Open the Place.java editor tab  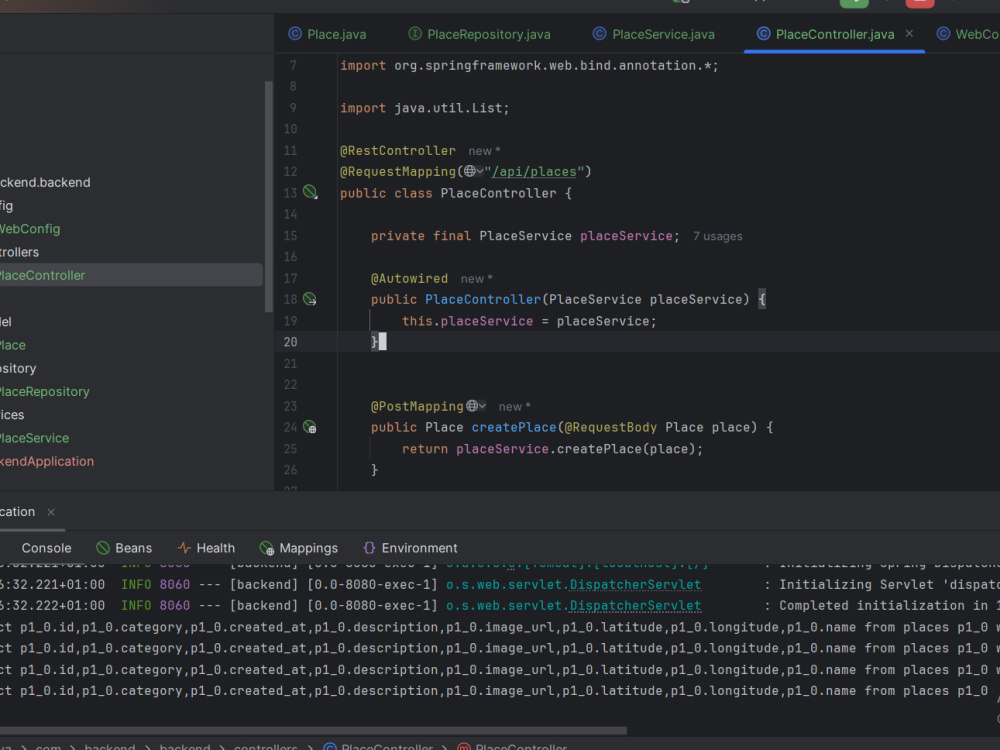(x=327, y=34)
